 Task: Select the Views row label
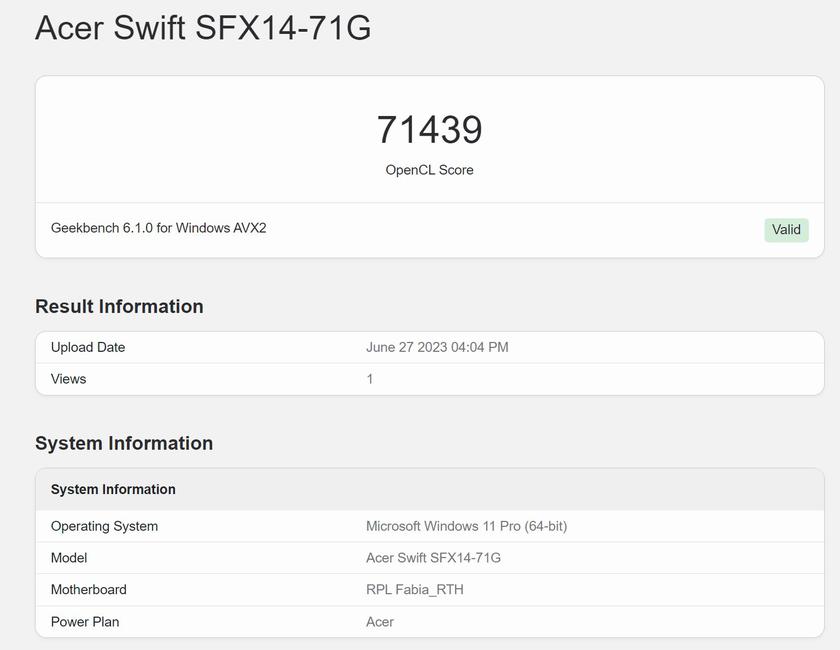tap(69, 379)
